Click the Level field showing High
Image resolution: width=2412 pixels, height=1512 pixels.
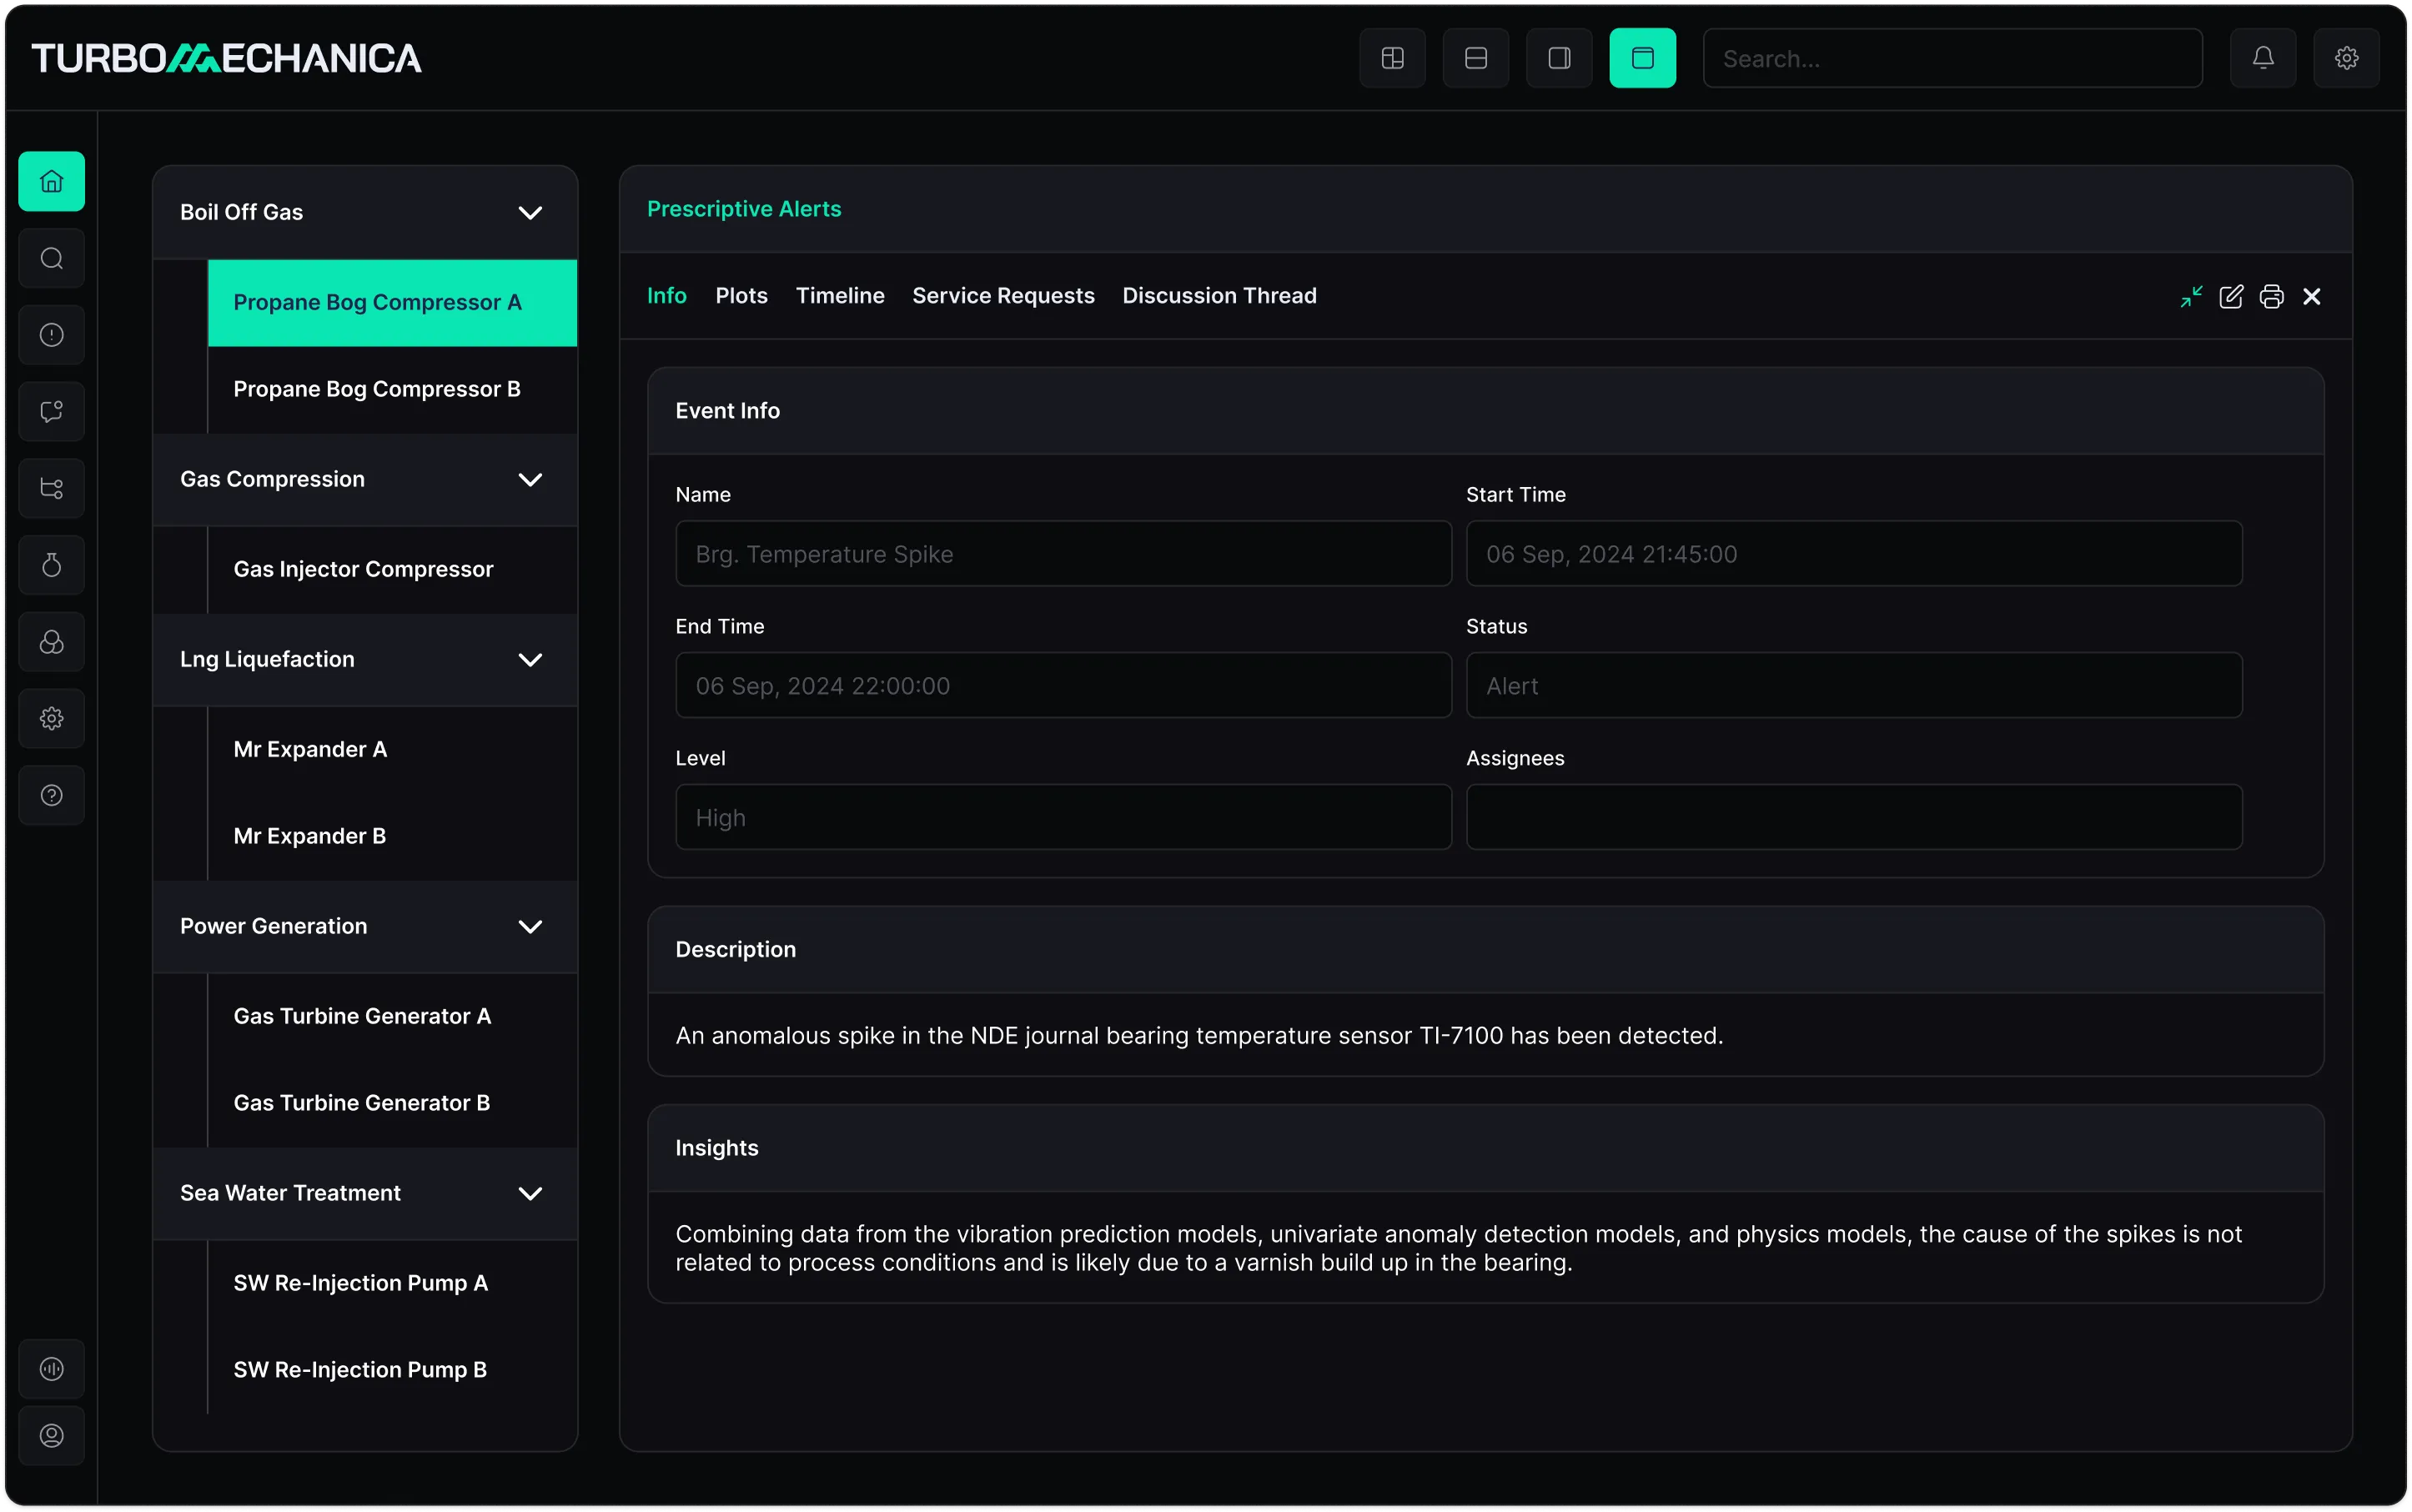click(1063, 817)
